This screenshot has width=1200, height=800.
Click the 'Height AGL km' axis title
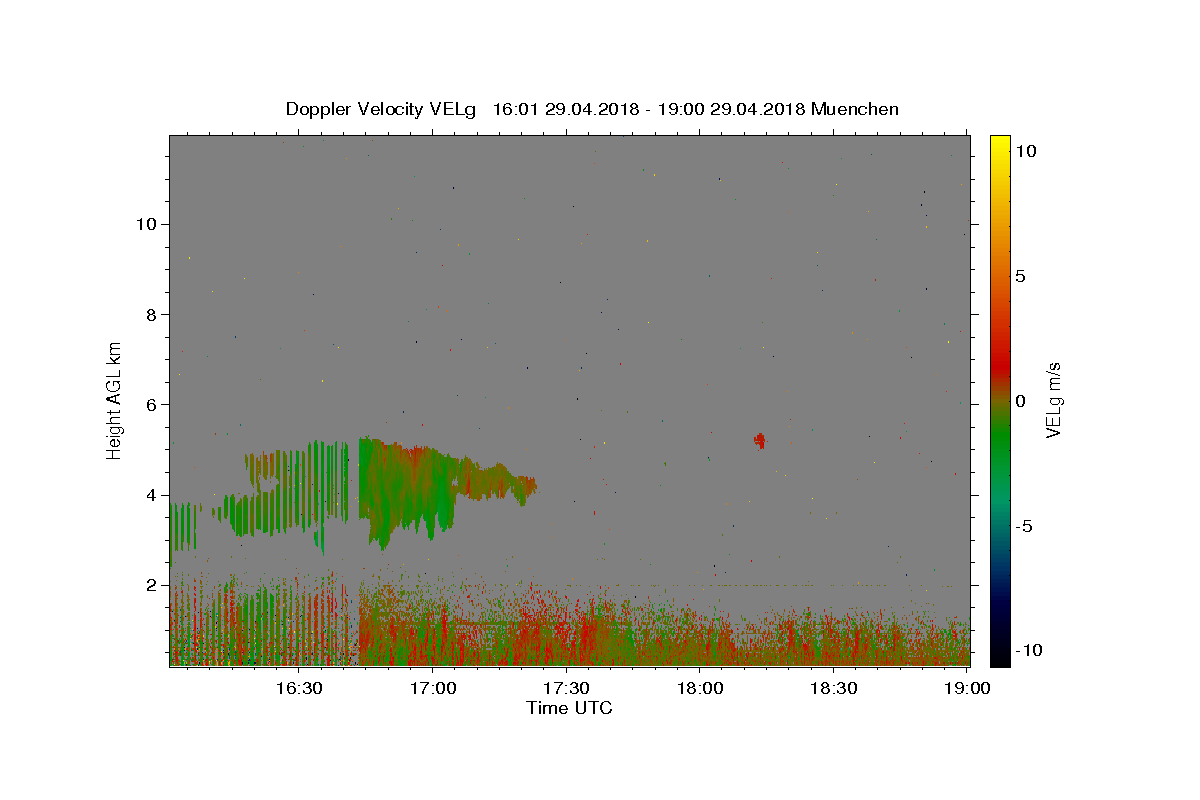tap(115, 400)
